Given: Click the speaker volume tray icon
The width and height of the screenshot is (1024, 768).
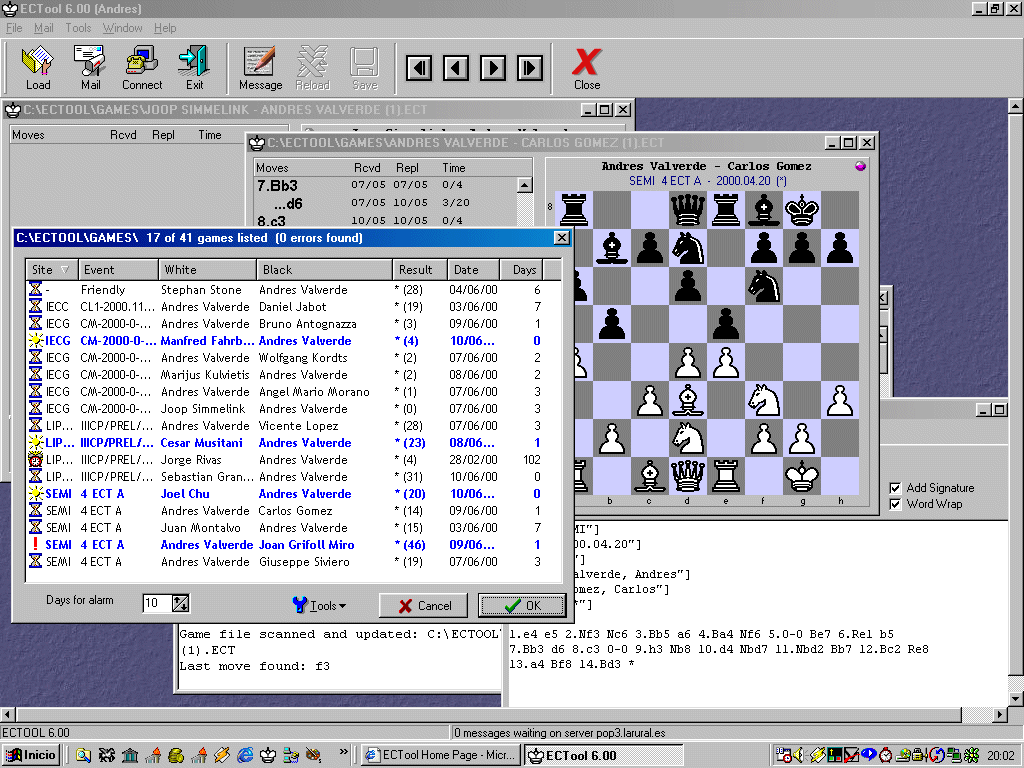Looking at the screenshot, I should pos(799,756).
